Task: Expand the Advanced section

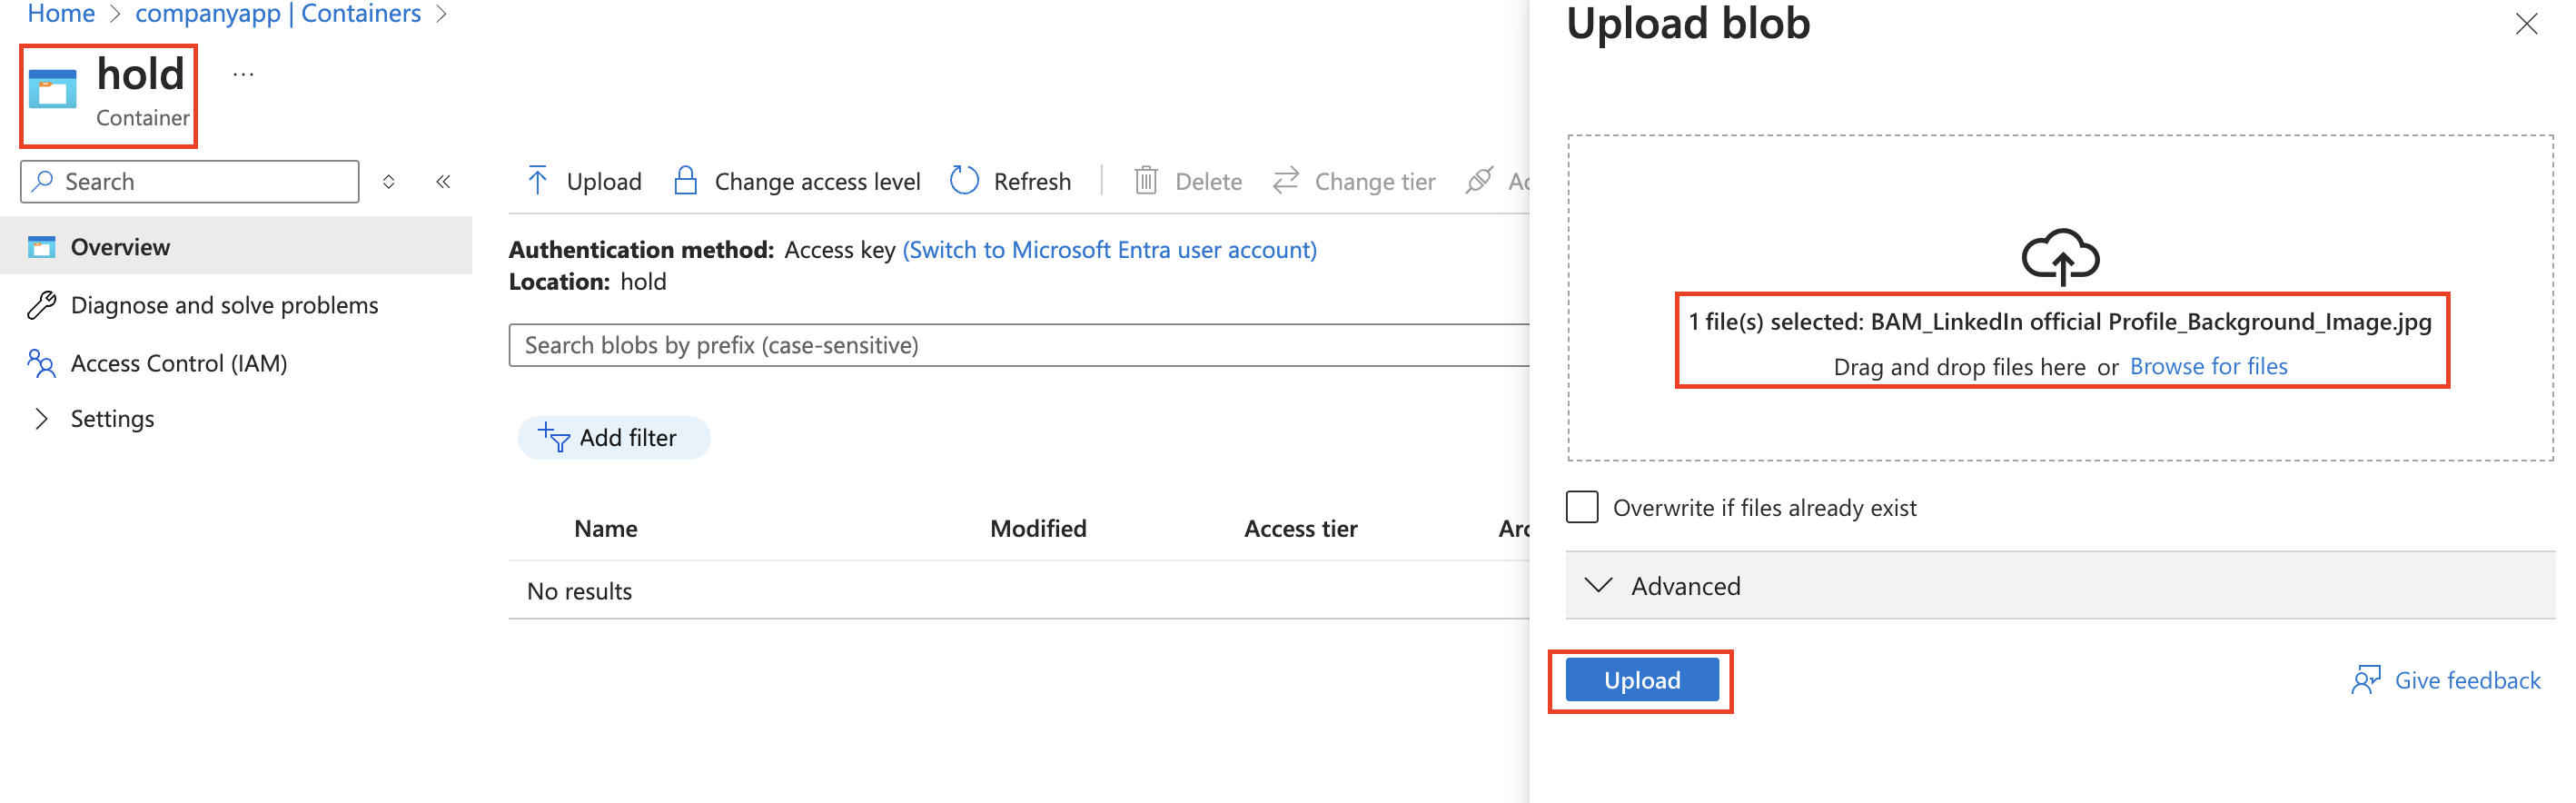Action: pyautogui.click(x=2060, y=586)
